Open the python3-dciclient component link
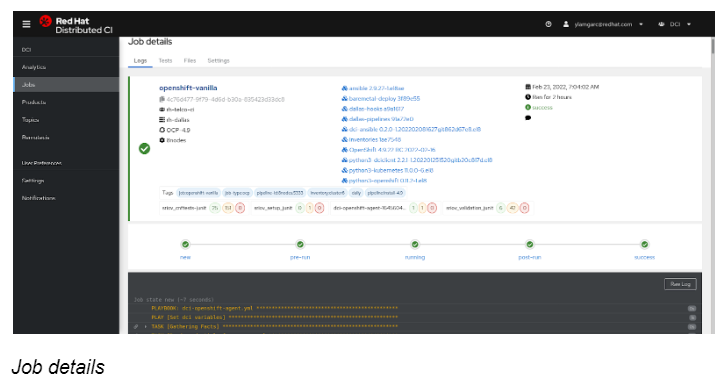This screenshot has width=718, height=385. 420,160
